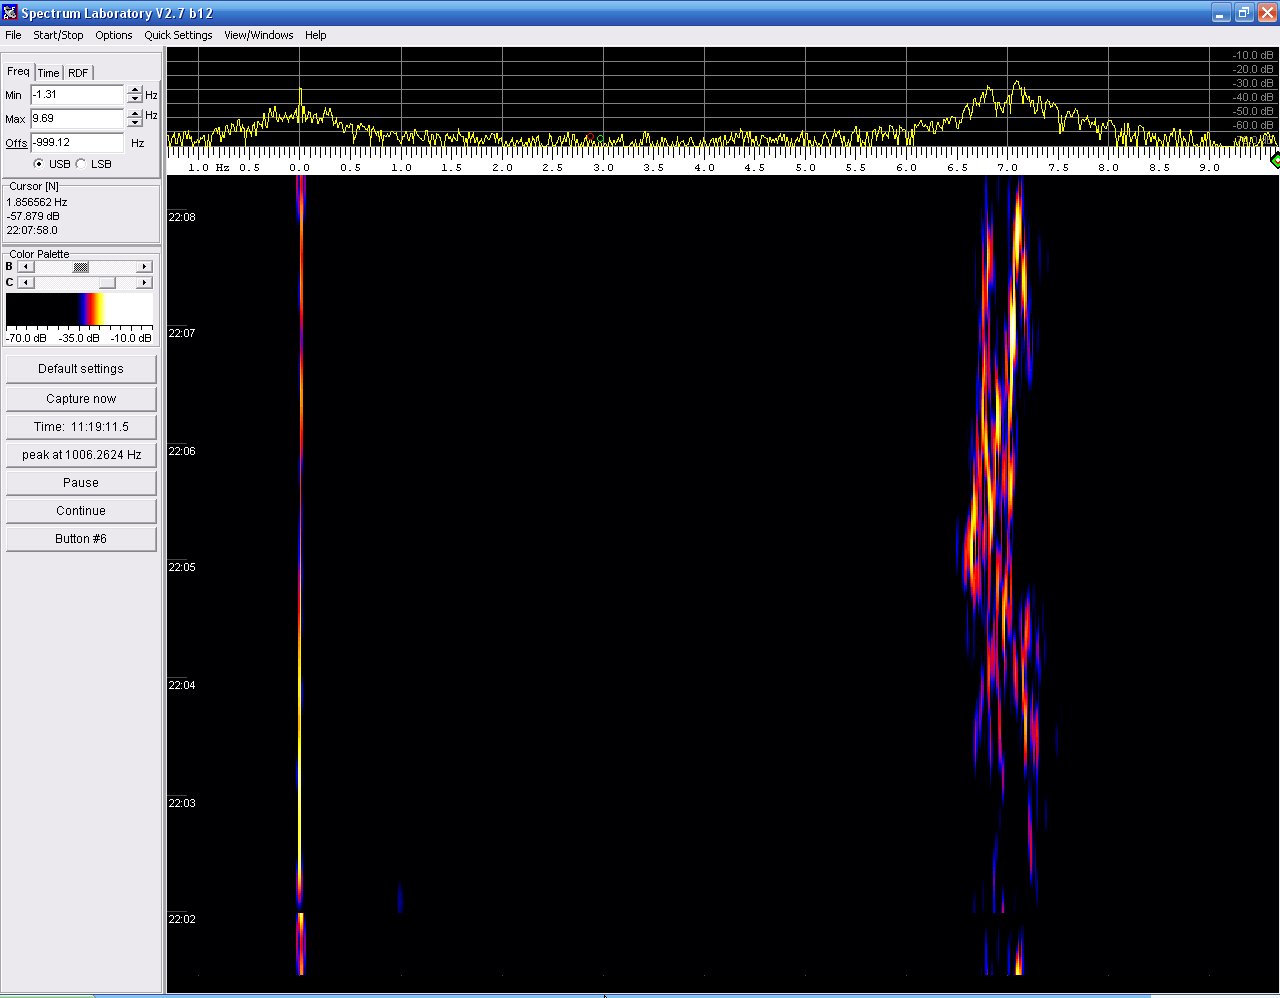Open the Quick Settings menu
Viewport: 1280px width, 998px height.
178,35
